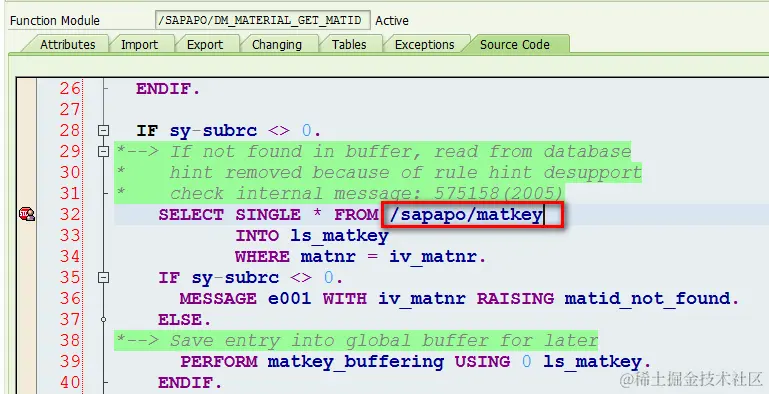
Task: Click line number 36
Action: (x=69, y=298)
